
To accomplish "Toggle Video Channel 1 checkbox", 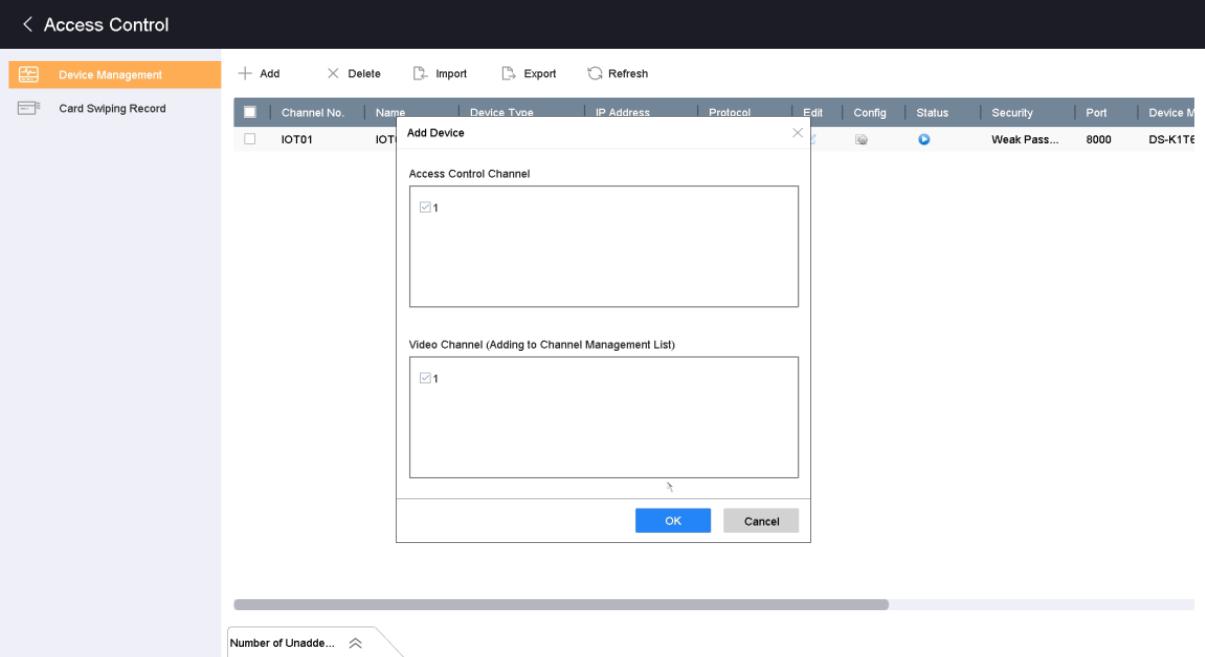I will coord(425,378).
